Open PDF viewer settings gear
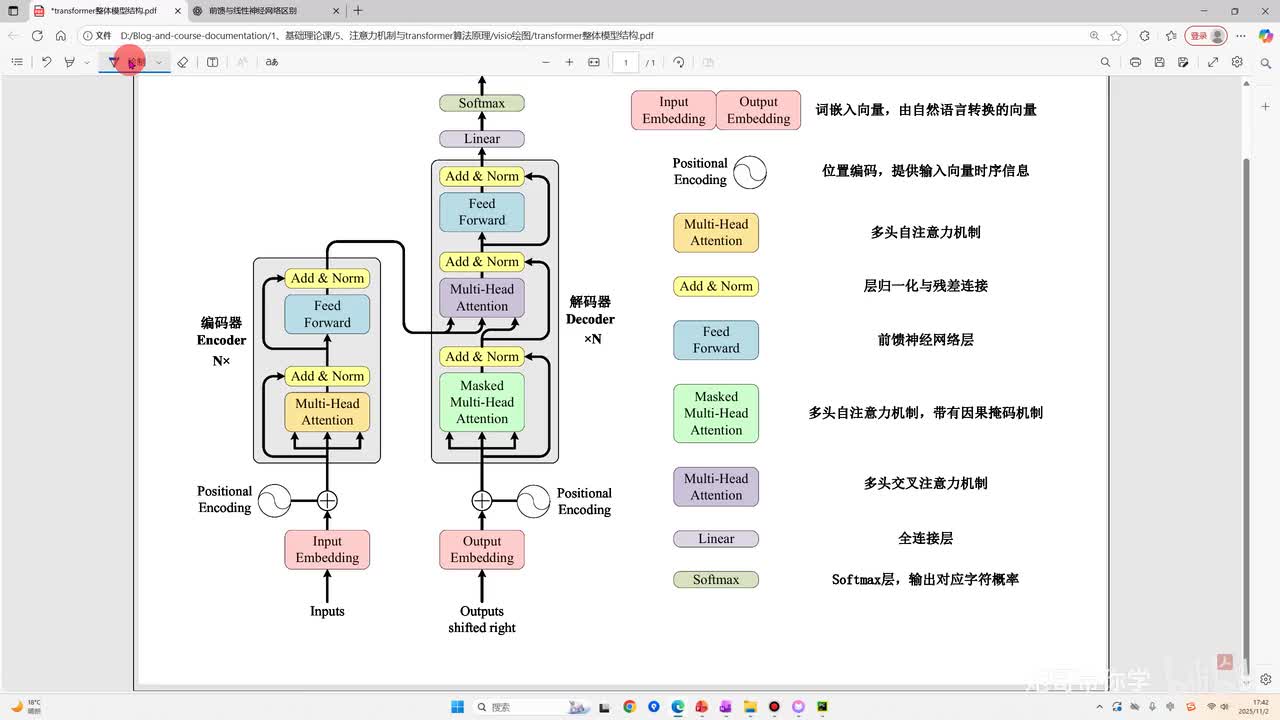 point(1237,62)
